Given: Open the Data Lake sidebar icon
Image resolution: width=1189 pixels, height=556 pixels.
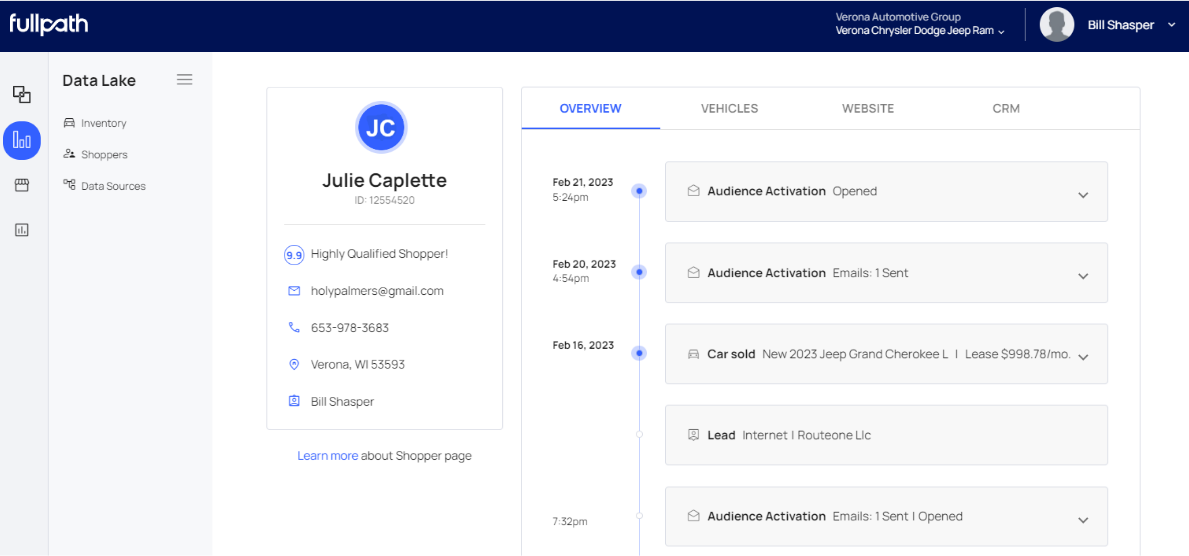Looking at the screenshot, I should coord(22,140).
